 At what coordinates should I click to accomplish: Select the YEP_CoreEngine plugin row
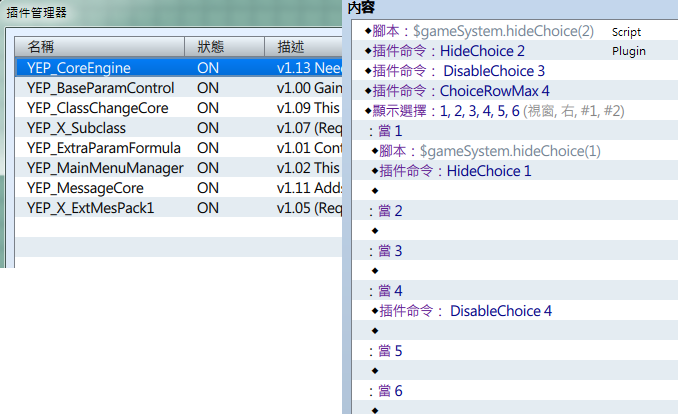pos(179,68)
